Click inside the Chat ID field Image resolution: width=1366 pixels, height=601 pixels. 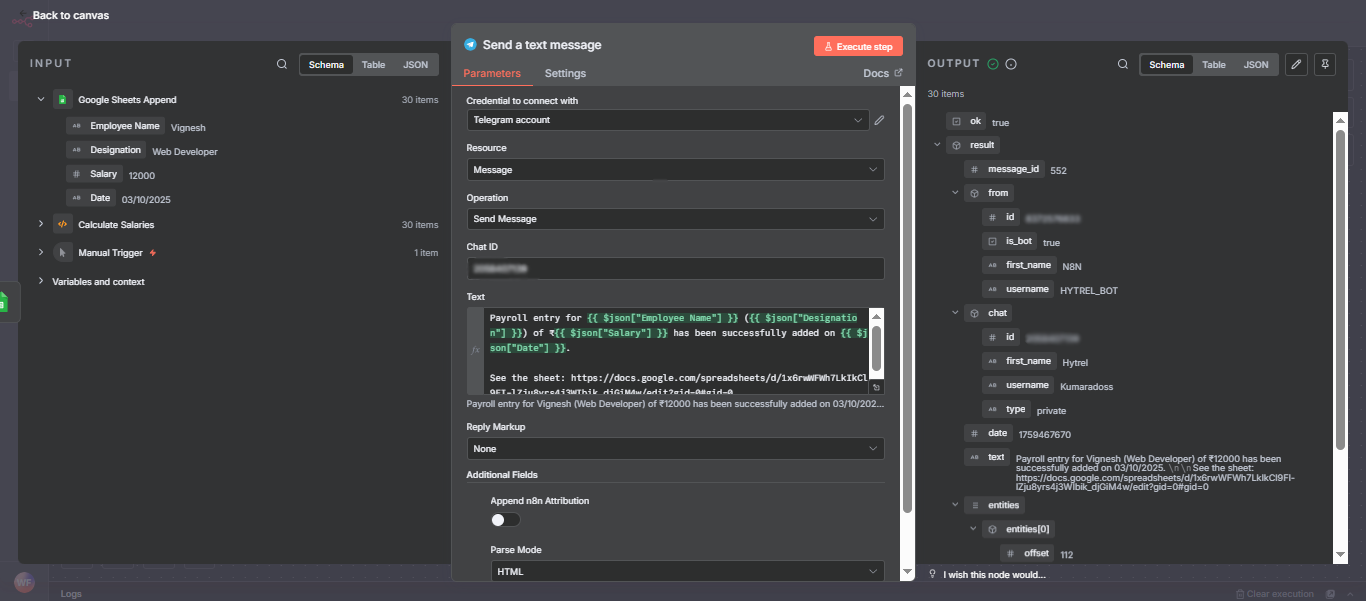(675, 268)
